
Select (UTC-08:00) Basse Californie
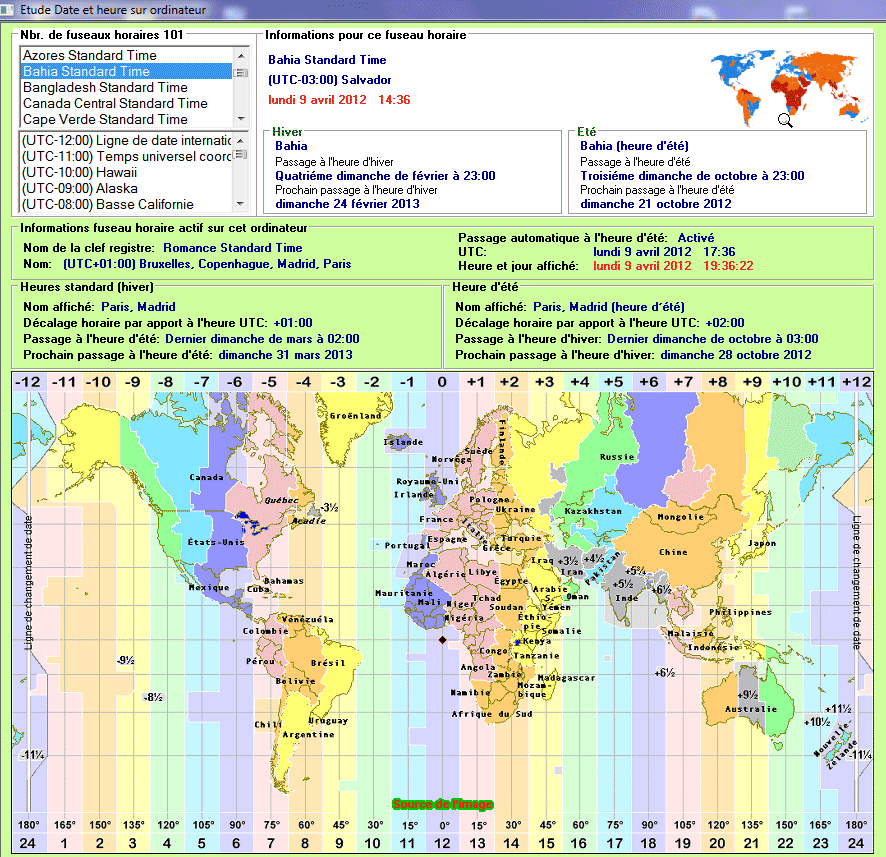coord(126,204)
